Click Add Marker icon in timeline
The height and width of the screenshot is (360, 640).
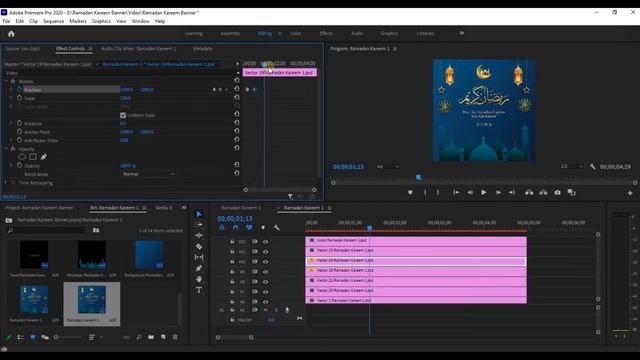click(x=263, y=228)
